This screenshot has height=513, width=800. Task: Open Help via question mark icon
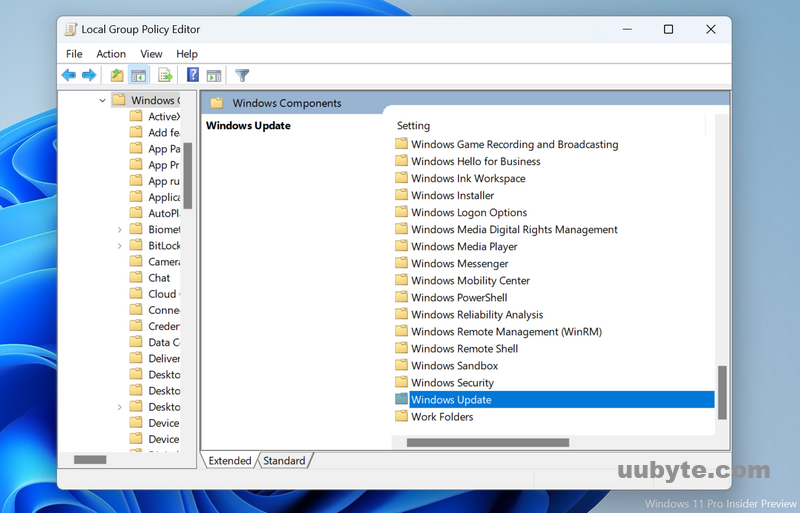[x=193, y=75]
